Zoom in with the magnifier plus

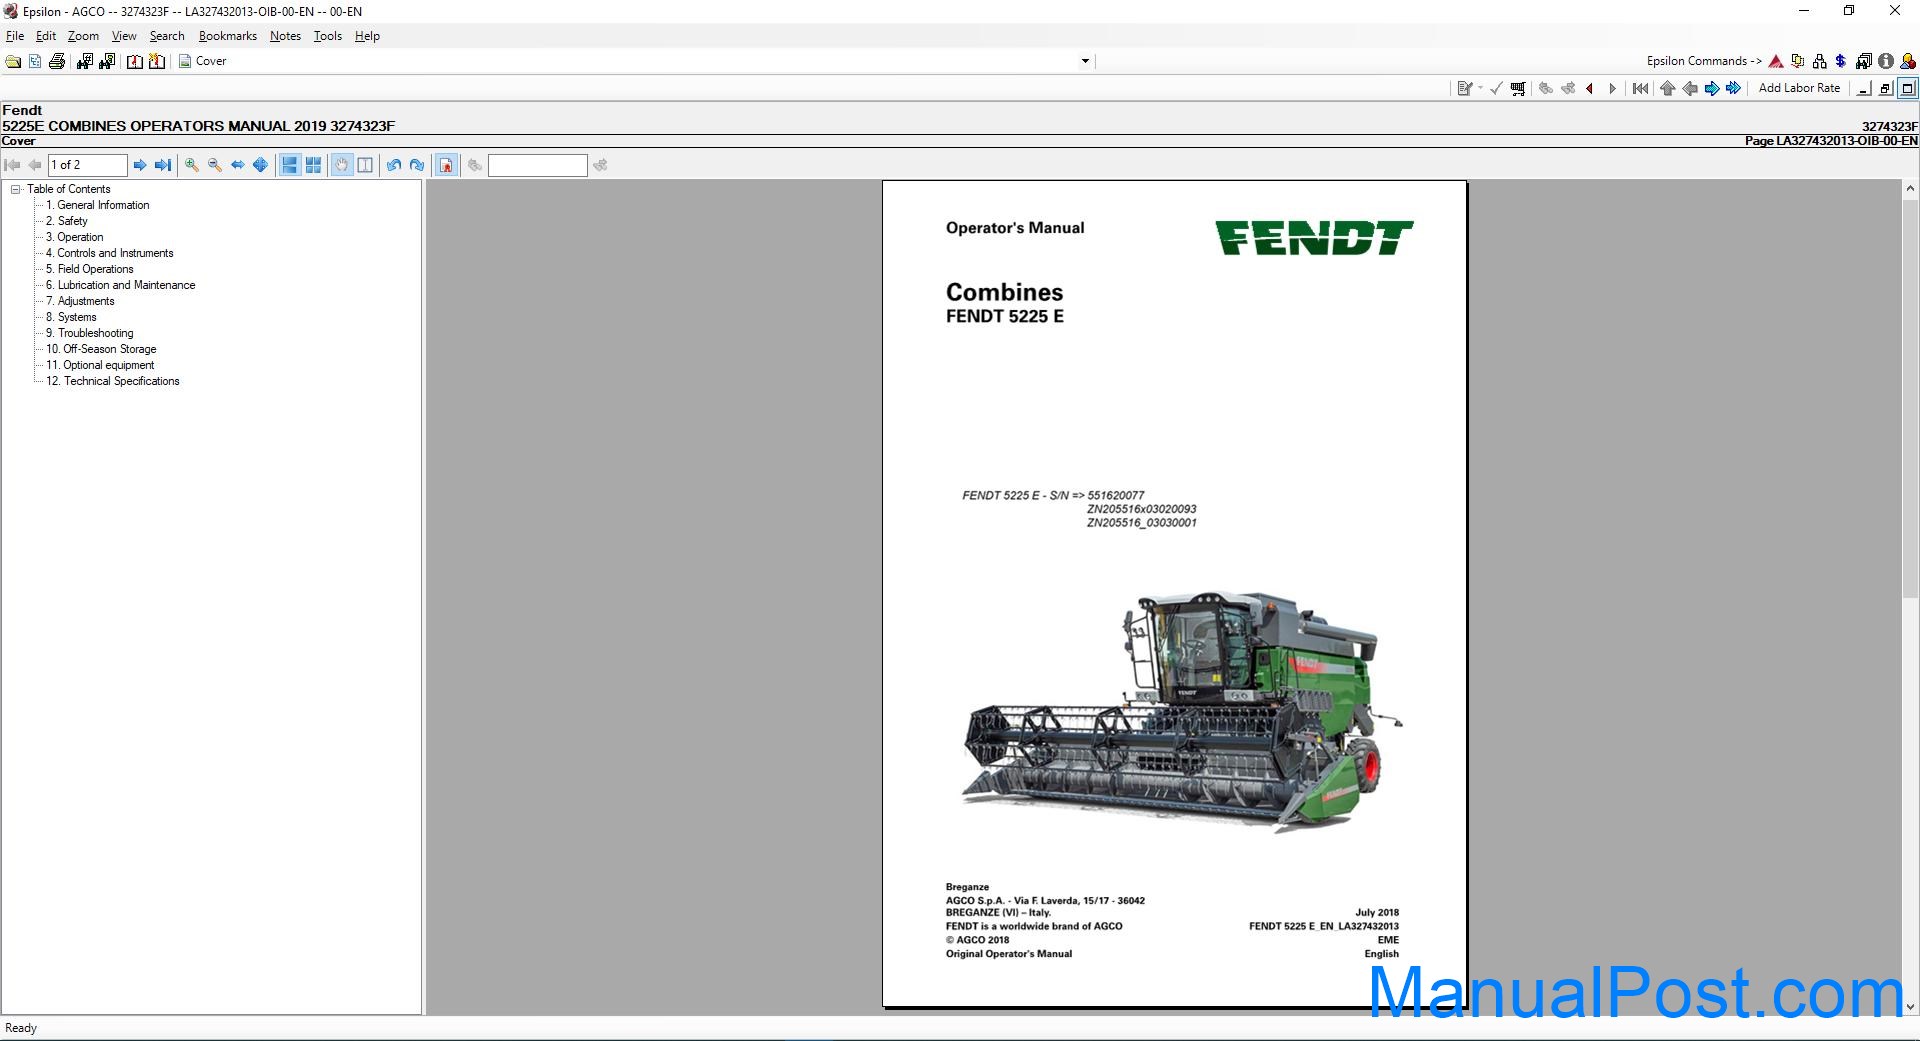pos(192,165)
